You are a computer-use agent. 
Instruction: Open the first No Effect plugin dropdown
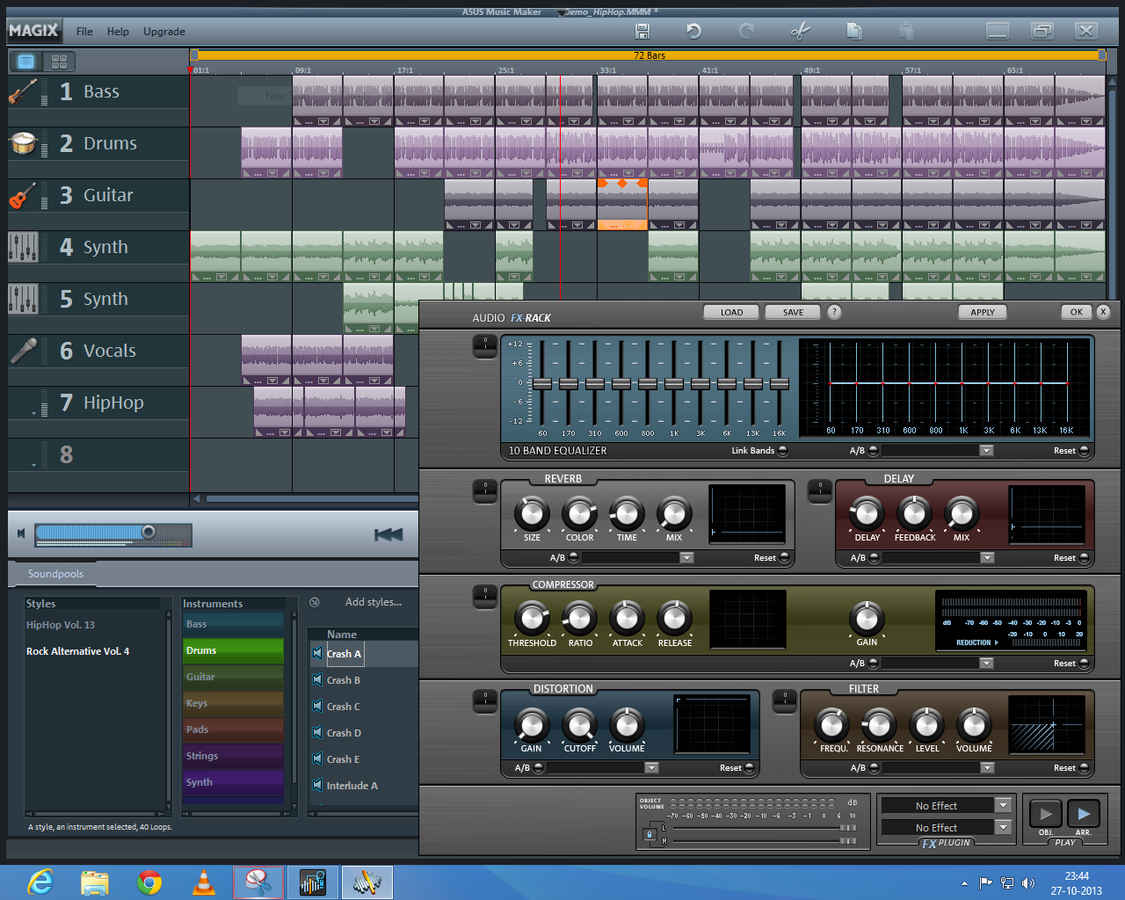coord(1003,805)
